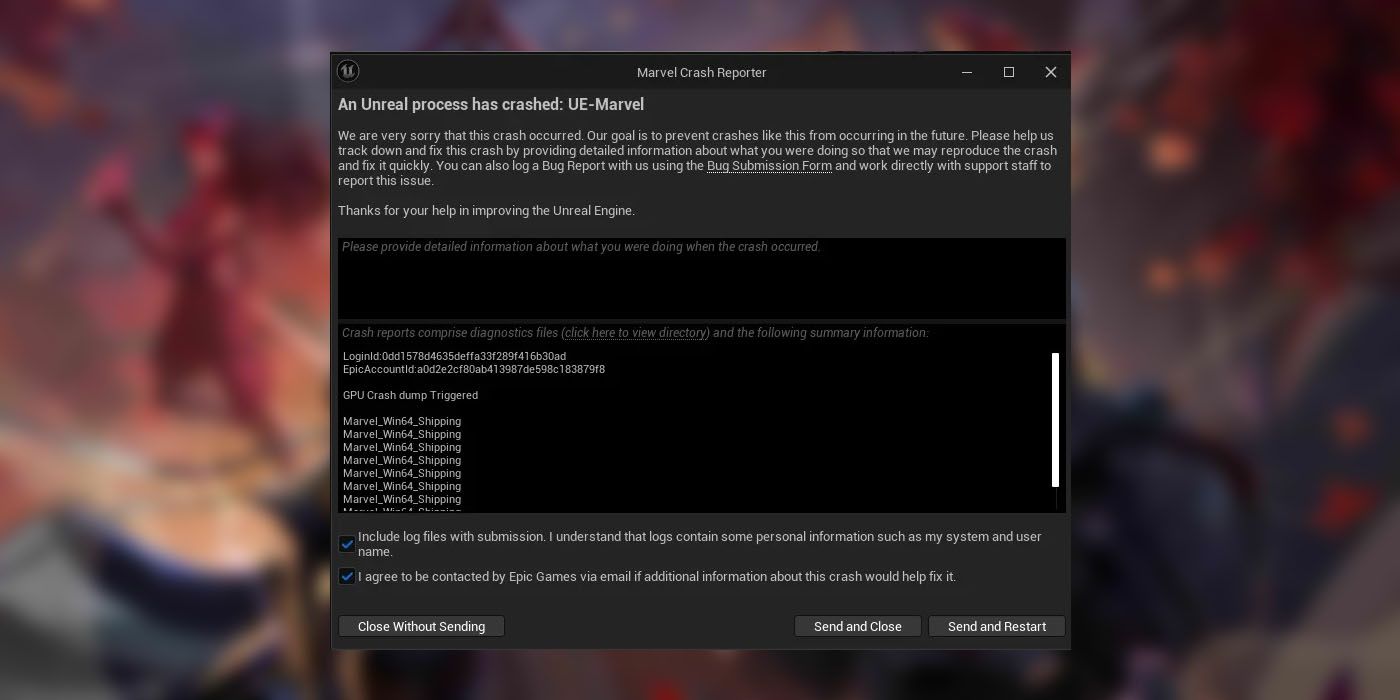Click the crash summary scrollbar thumb
The height and width of the screenshot is (700, 1400).
1055,419
